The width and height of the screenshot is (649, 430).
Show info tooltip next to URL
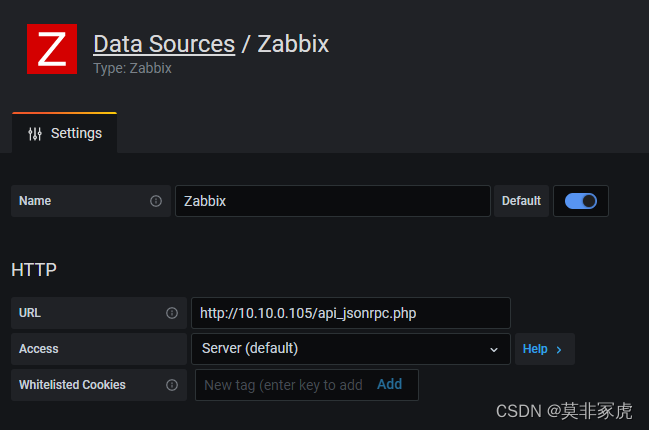click(172, 313)
